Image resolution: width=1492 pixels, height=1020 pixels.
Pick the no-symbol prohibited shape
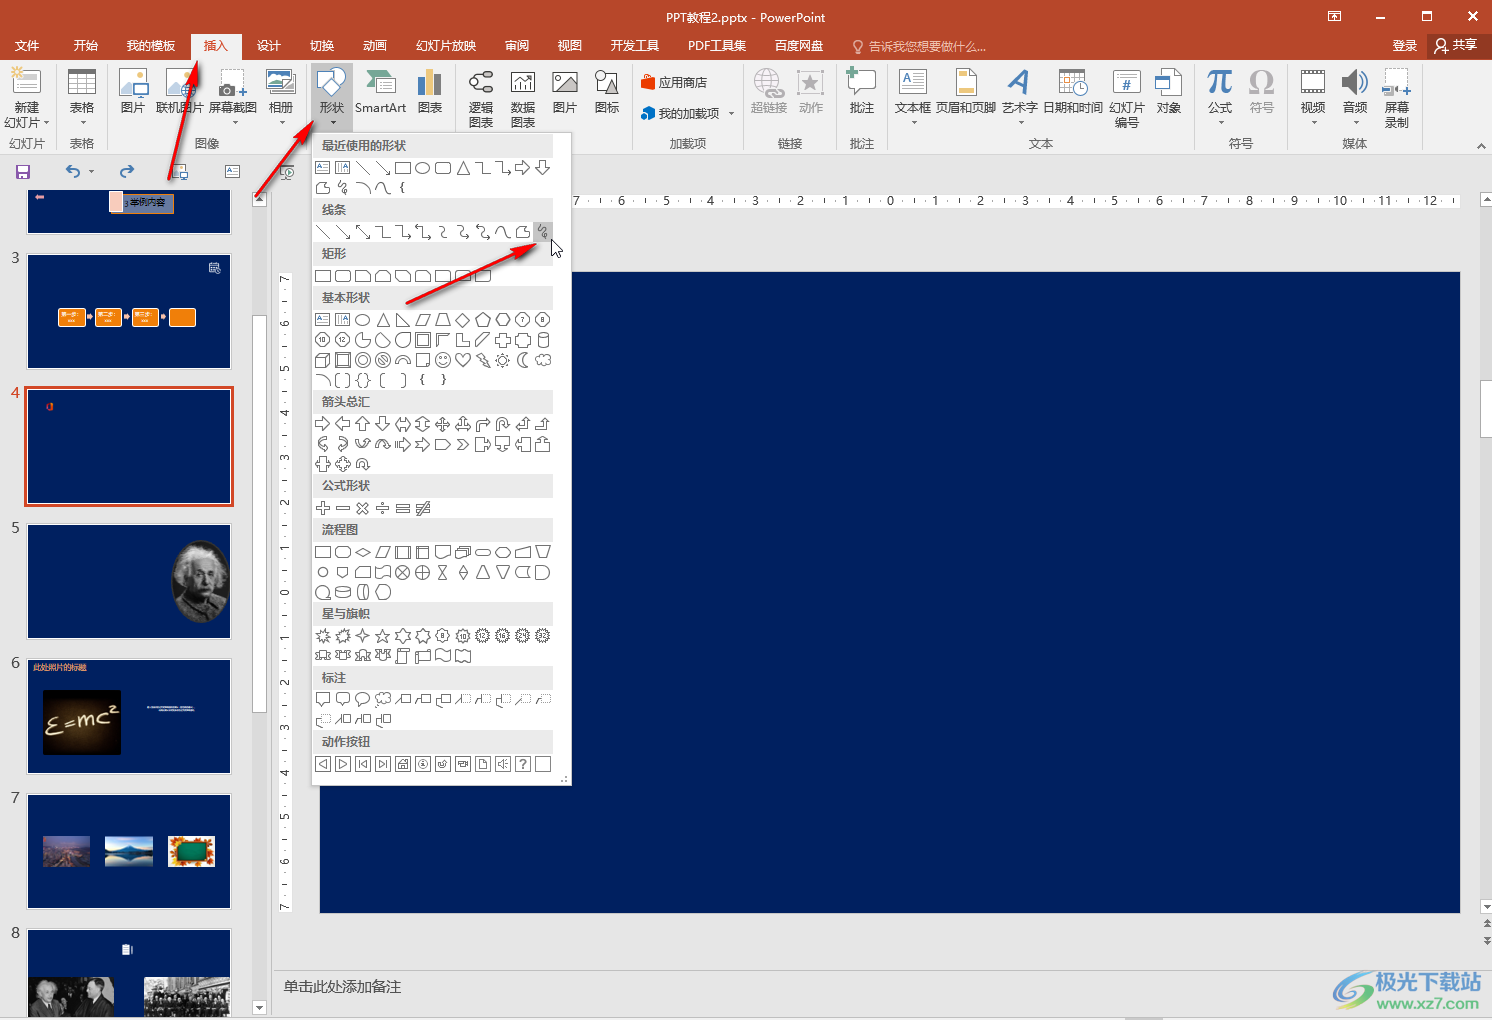tap(383, 360)
